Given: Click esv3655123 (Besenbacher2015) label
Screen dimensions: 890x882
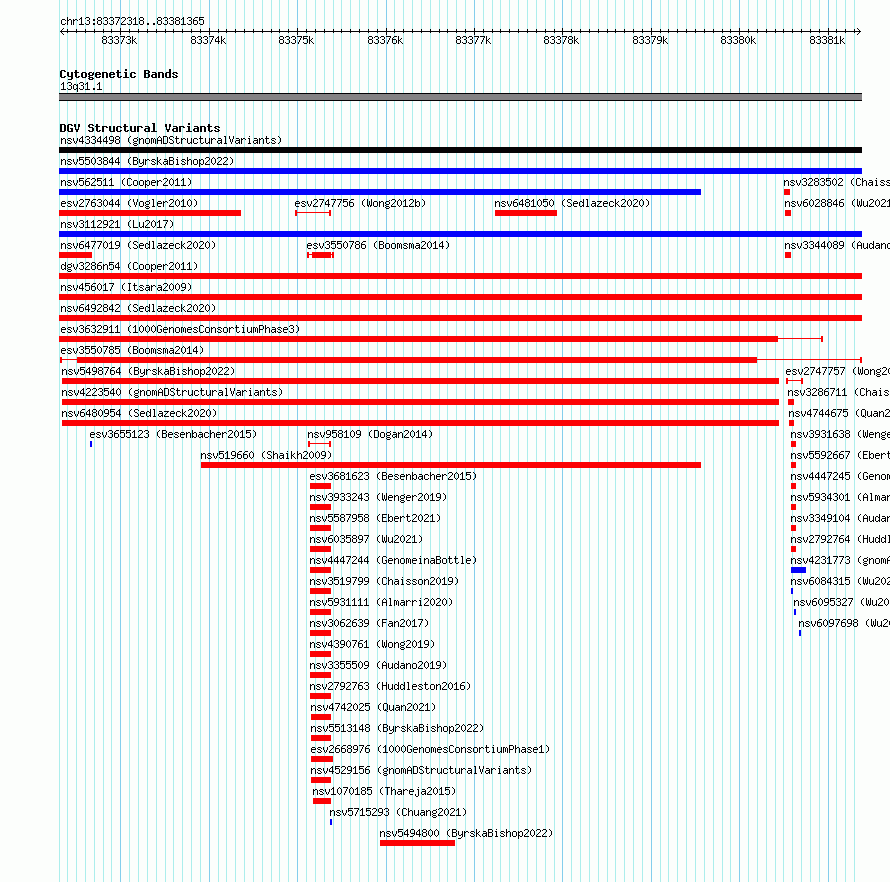Looking at the screenshot, I should tap(173, 434).
